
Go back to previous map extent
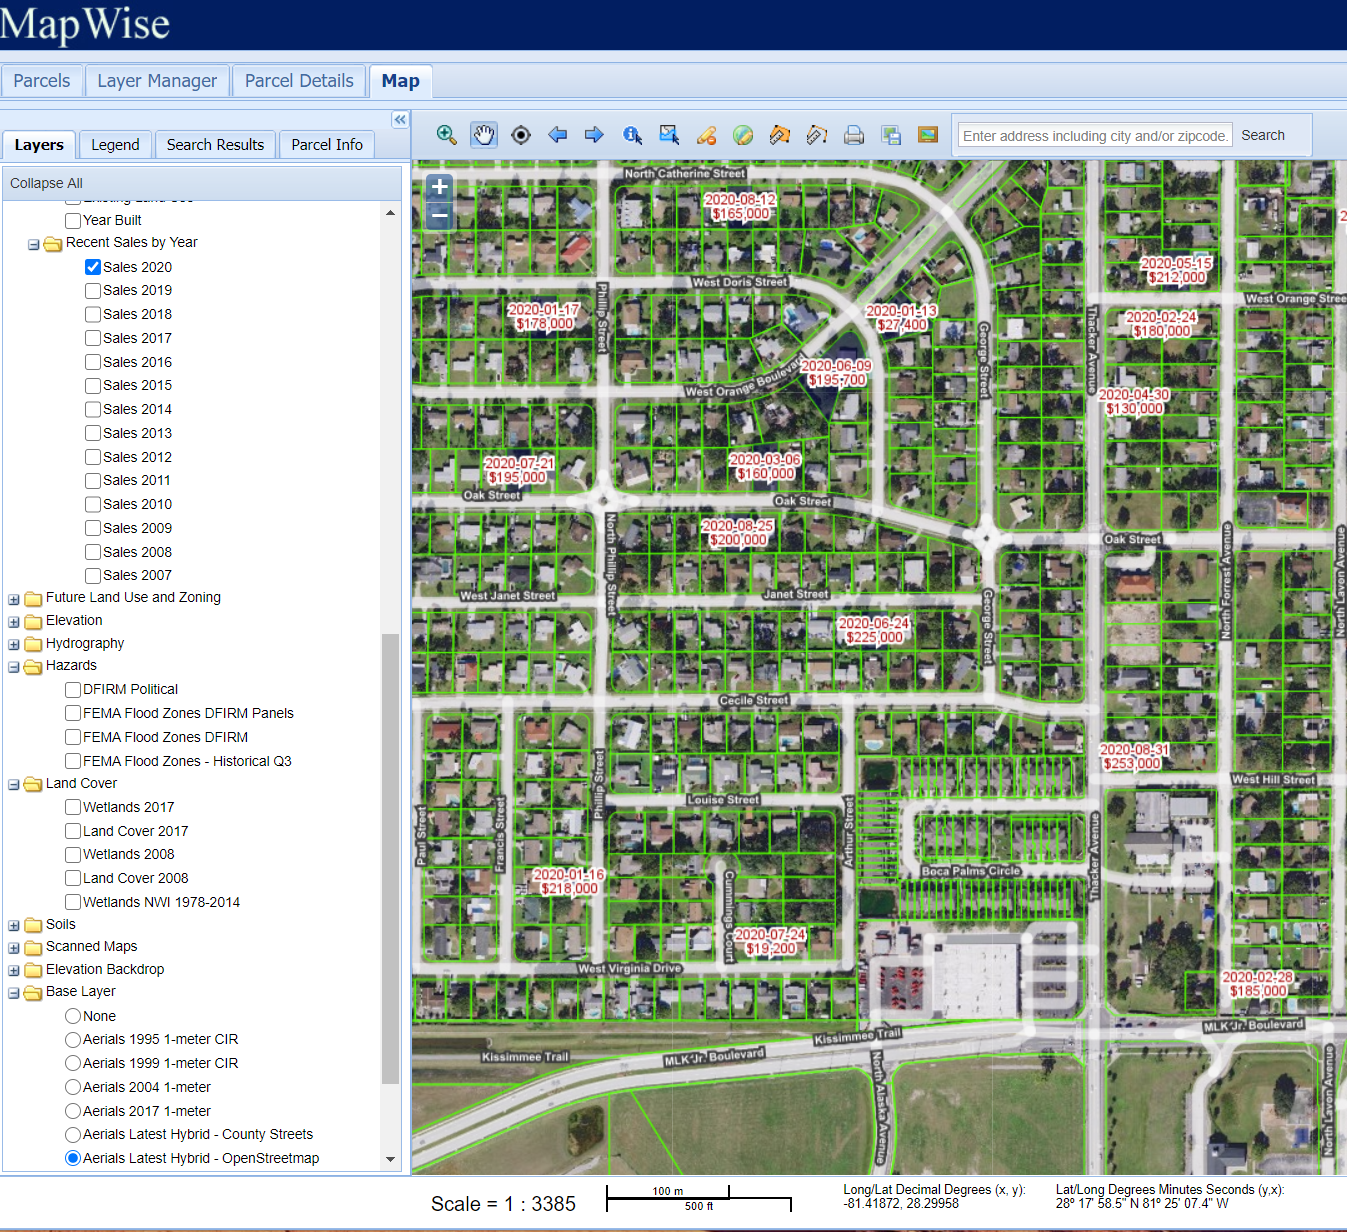558,135
